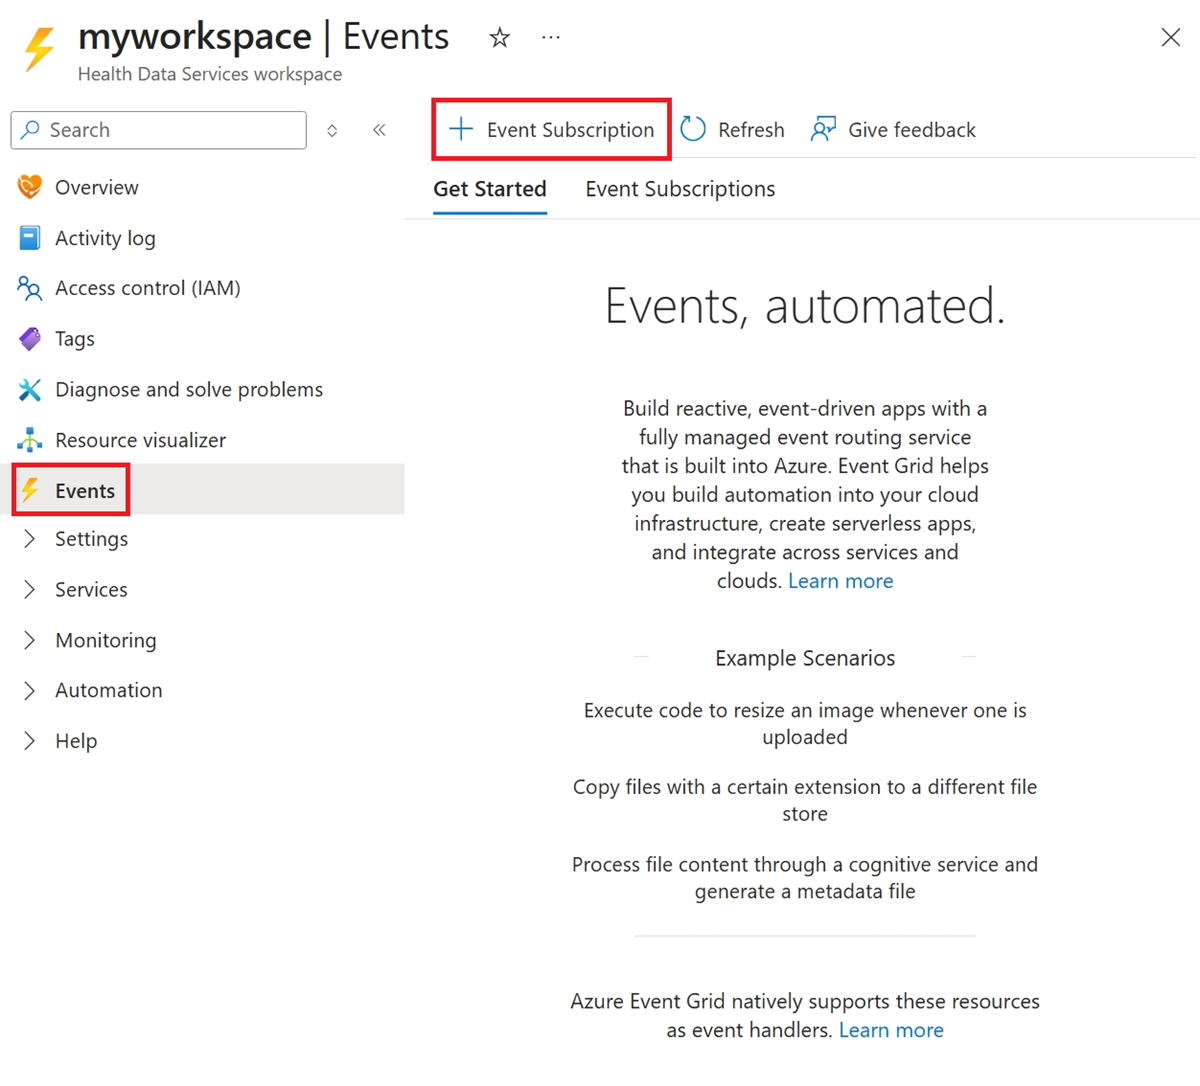
Task: Click the Give feedback person icon
Action: click(x=823, y=129)
